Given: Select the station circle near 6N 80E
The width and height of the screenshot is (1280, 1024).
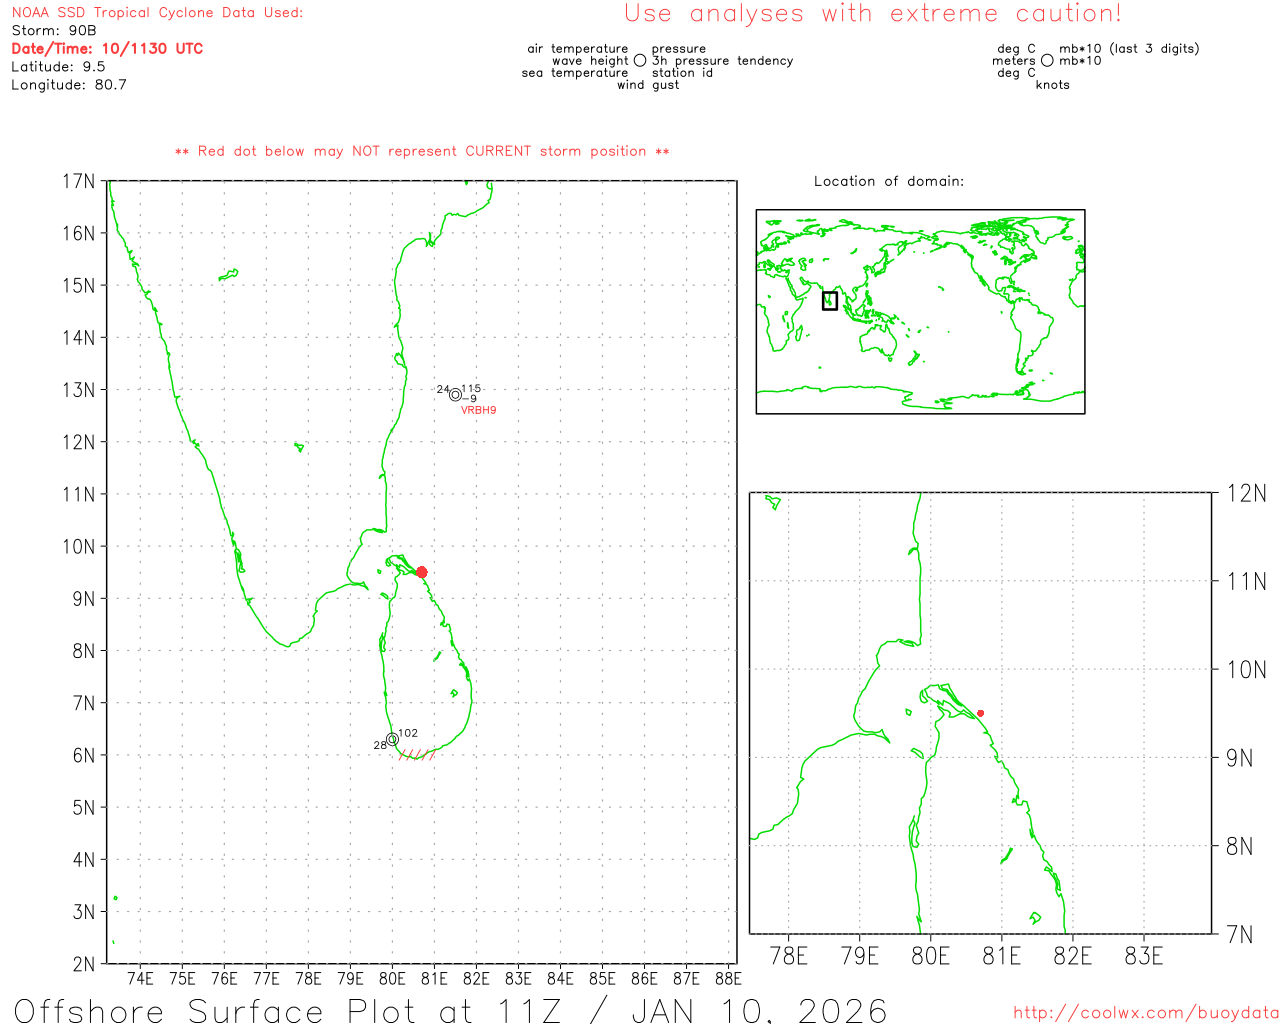Looking at the screenshot, I should [x=392, y=740].
